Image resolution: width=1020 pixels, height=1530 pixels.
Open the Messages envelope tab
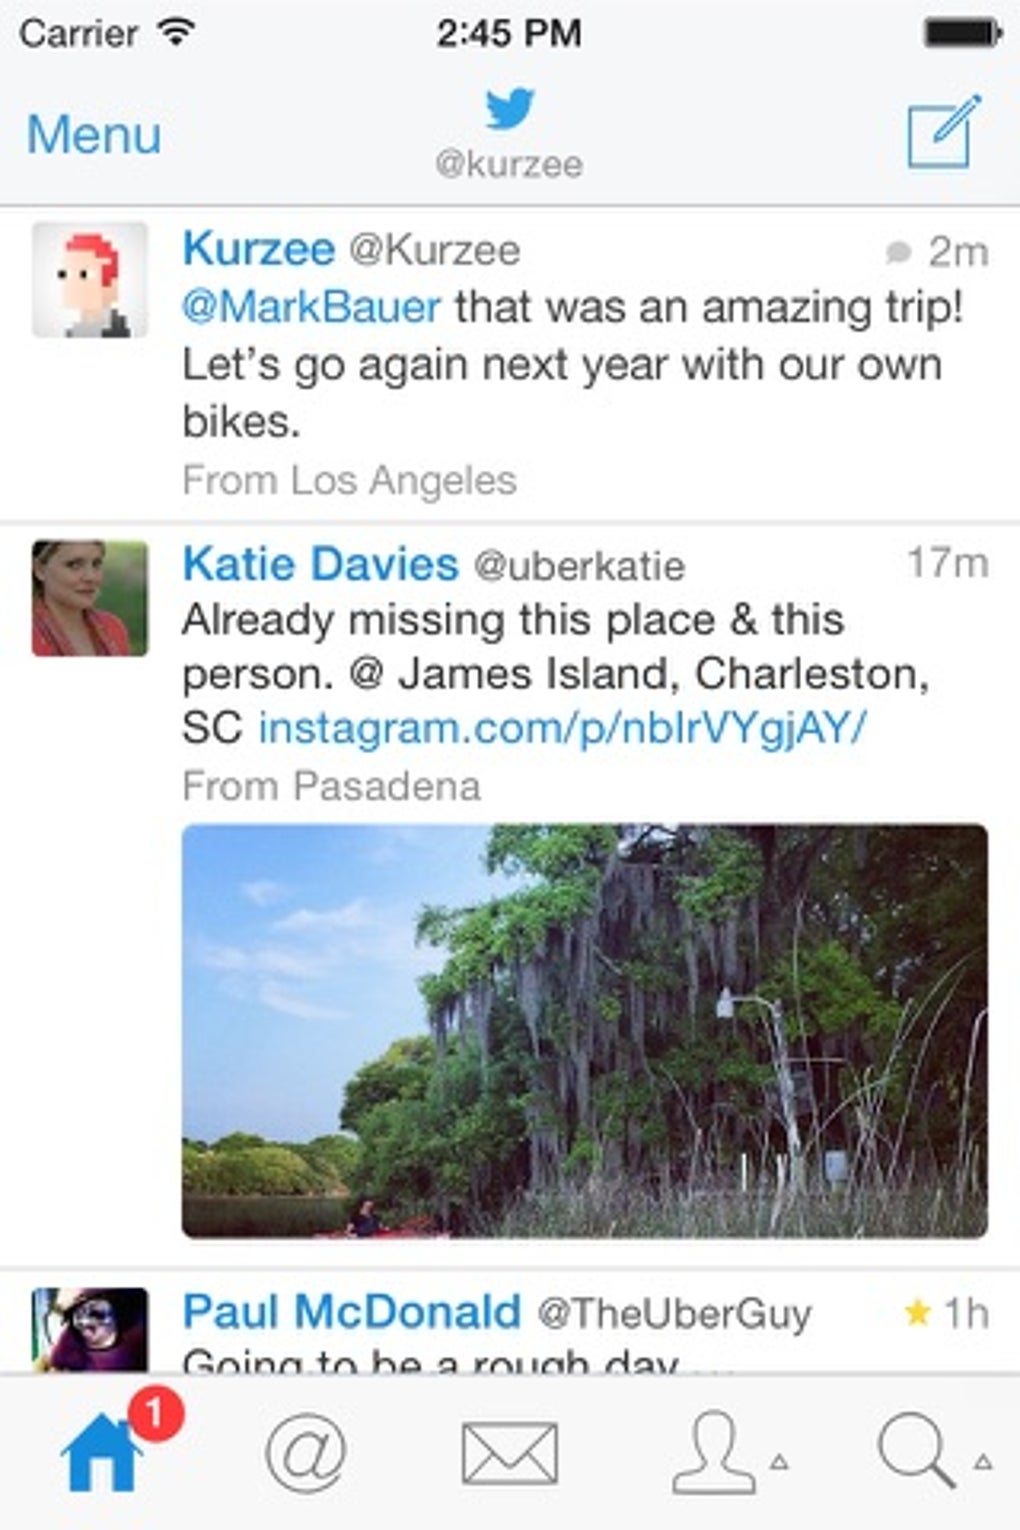click(509, 1453)
